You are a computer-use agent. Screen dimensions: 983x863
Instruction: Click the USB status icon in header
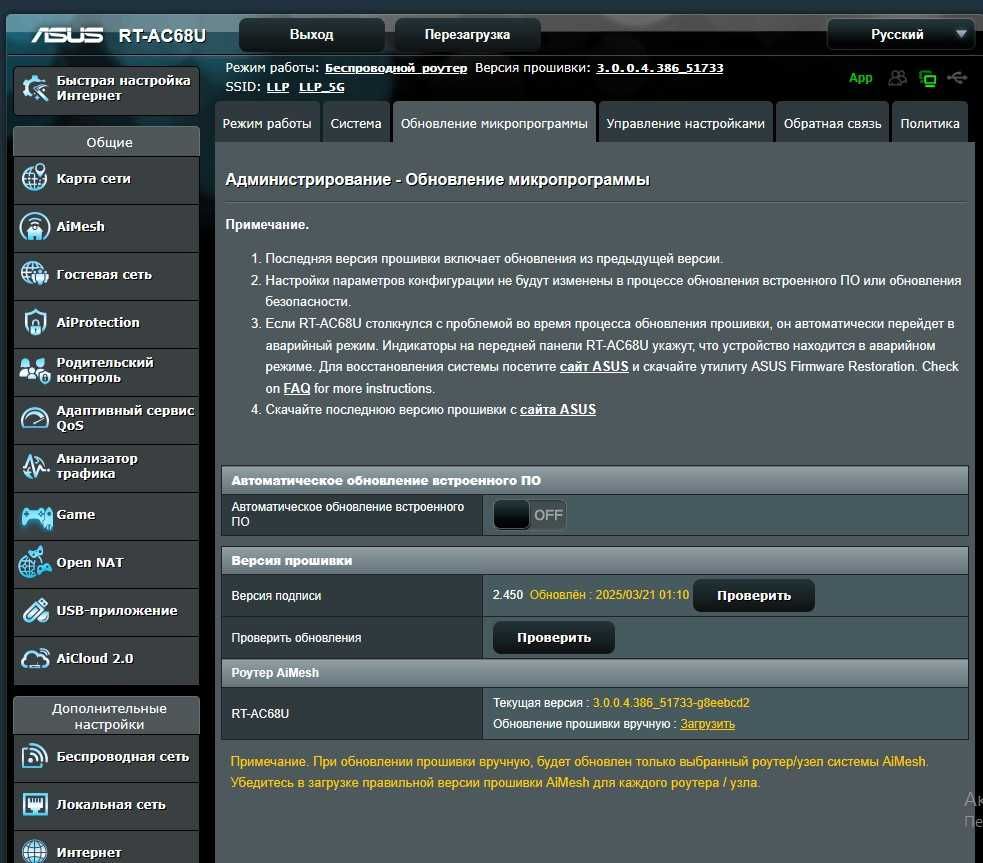point(957,78)
